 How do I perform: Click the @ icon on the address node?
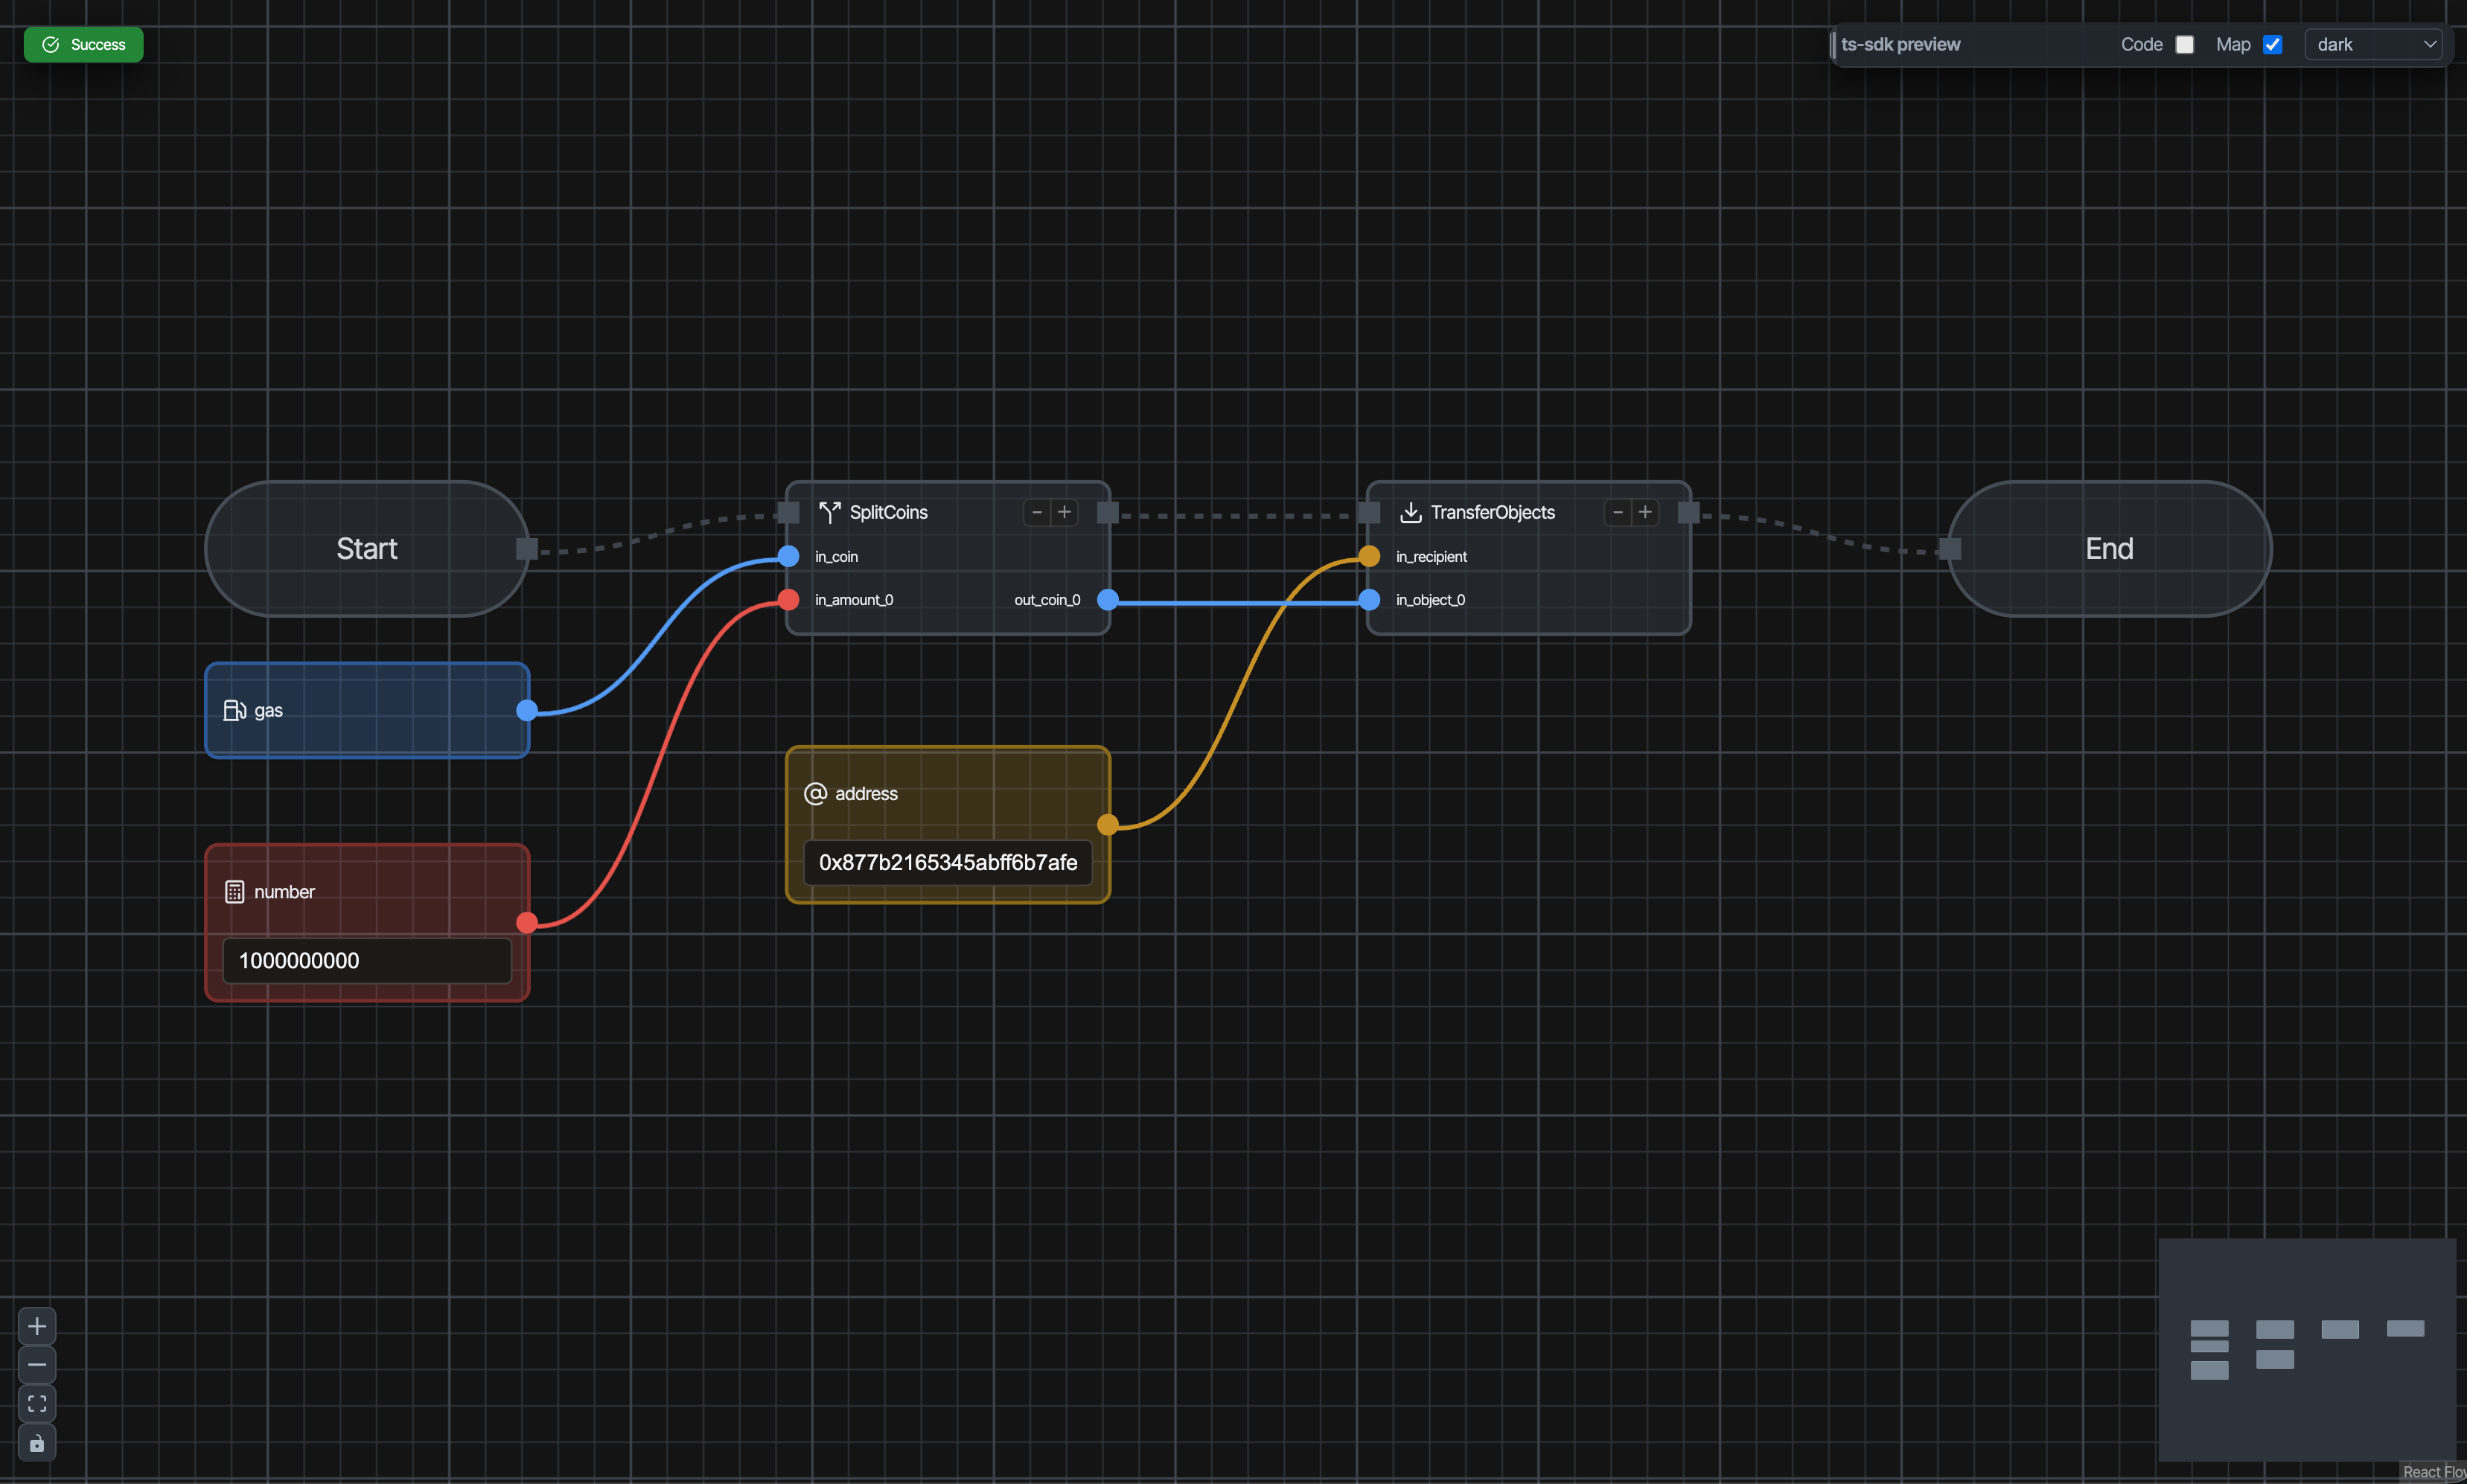click(815, 793)
